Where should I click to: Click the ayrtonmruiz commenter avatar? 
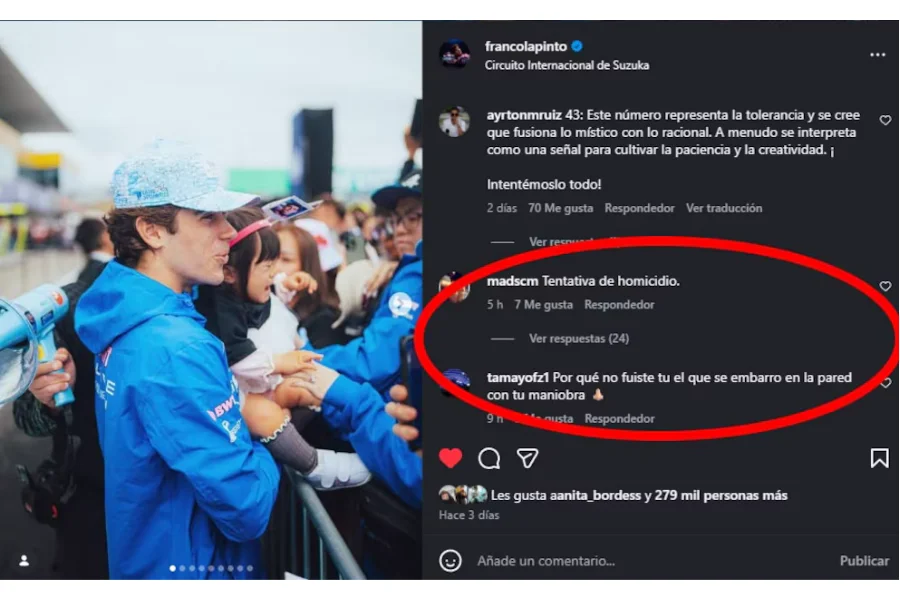click(454, 121)
